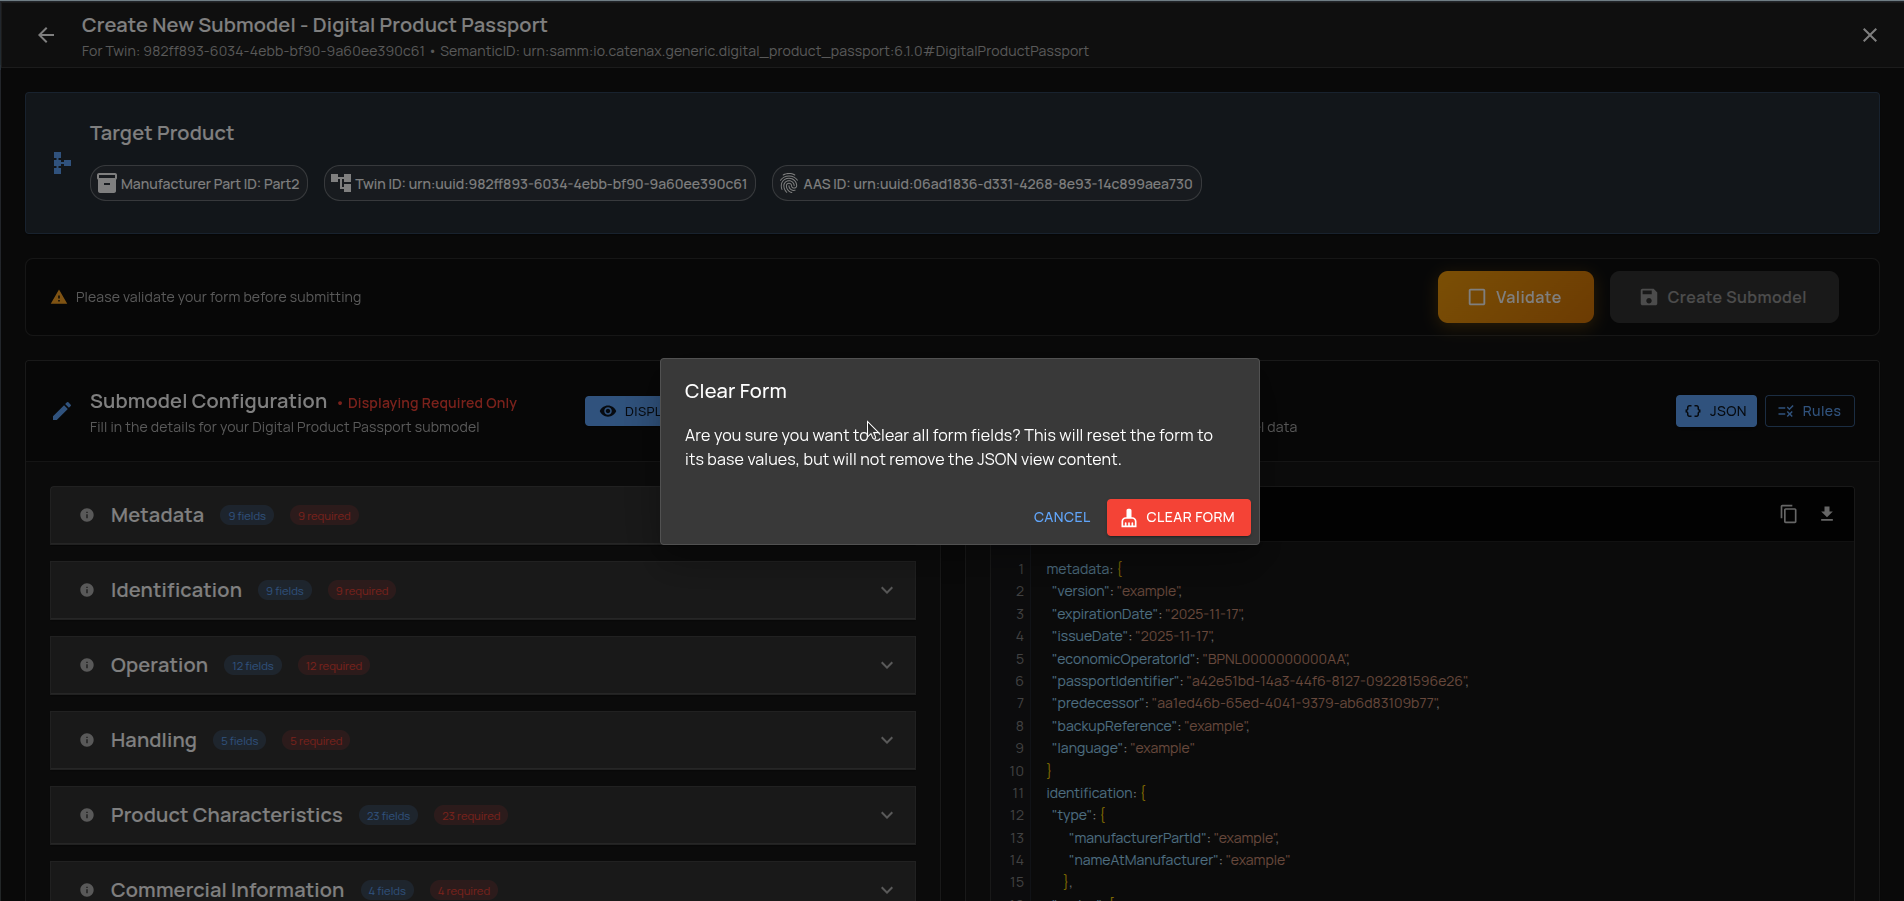Click the Metadata section info icon
This screenshot has width=1904, height=901.
87,515
